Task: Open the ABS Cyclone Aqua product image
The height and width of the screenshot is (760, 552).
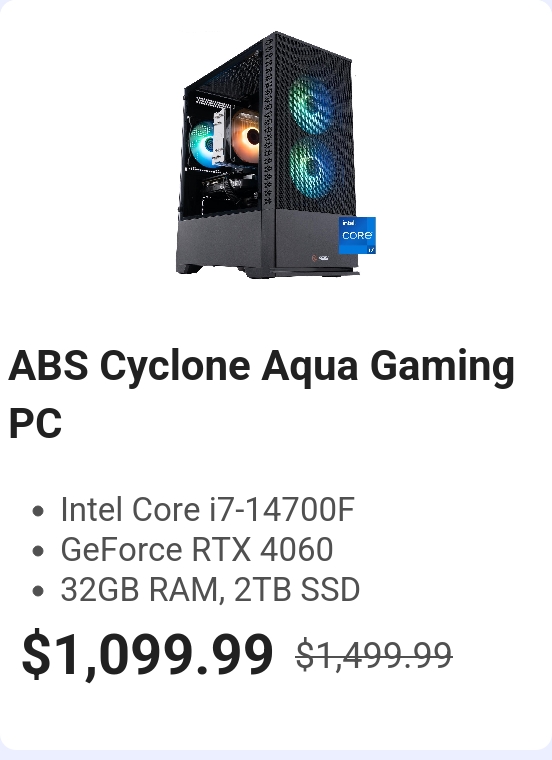Action: coord(275,154)
